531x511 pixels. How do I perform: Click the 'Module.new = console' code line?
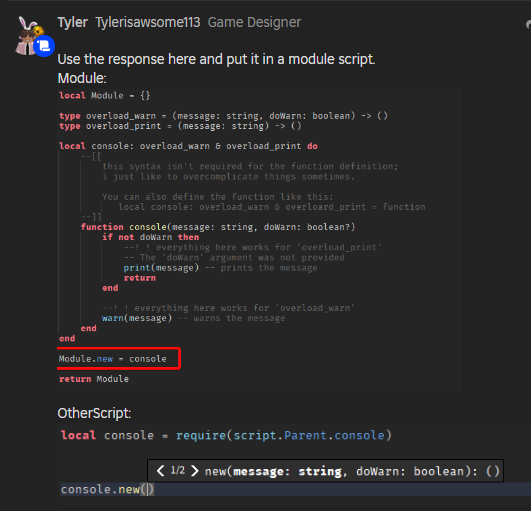(x=112, y=359)
